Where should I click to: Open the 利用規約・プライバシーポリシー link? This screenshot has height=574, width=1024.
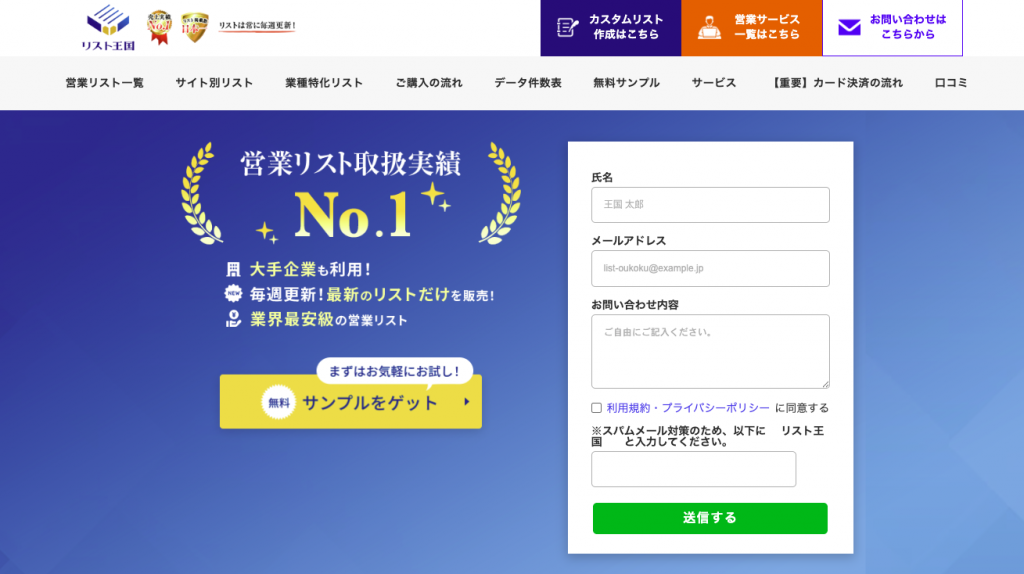688,408
